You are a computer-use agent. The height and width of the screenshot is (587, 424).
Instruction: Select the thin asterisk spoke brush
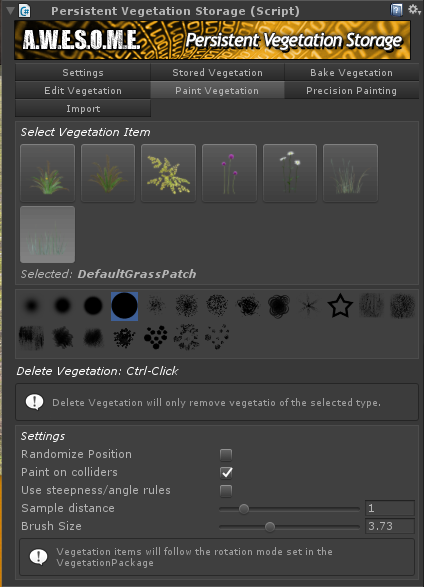pyautogui.click(x=309, y=306)
